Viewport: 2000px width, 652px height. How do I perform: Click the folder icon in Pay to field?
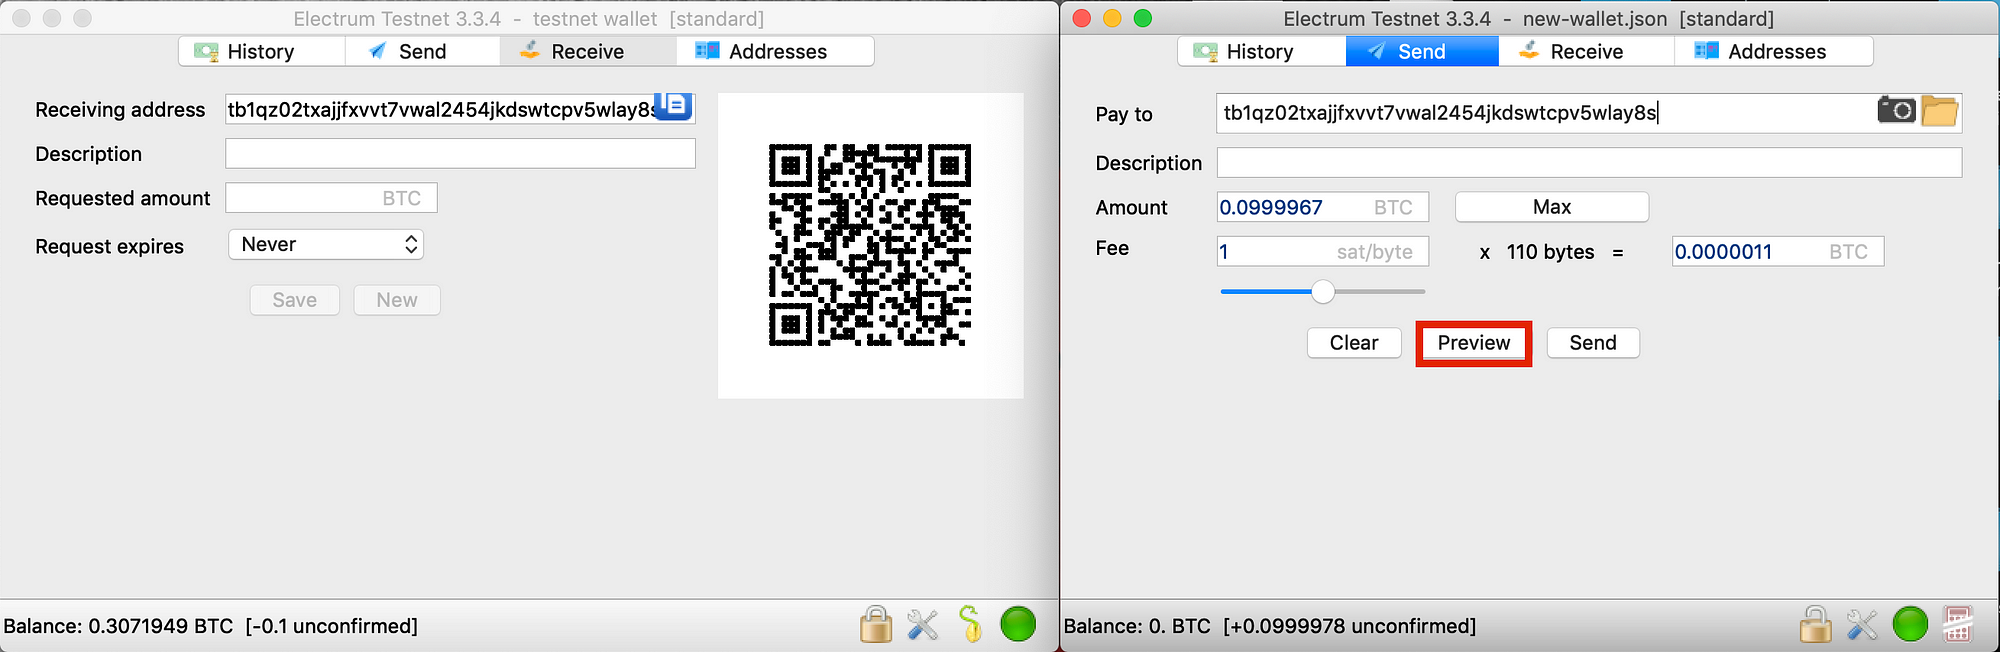pyautogui.click(x=1939, y=111)
